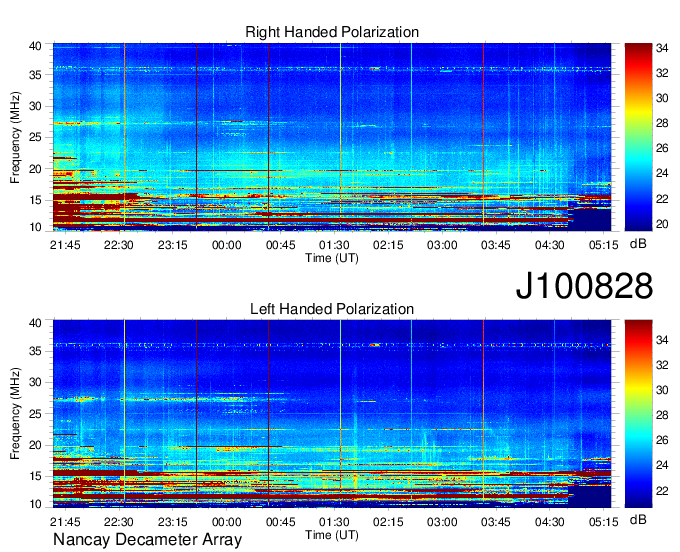The width and height of the screenshot is (680, 552).
Task: Click the 01:30 time tick on Left Handed plot
Action: 334,522
